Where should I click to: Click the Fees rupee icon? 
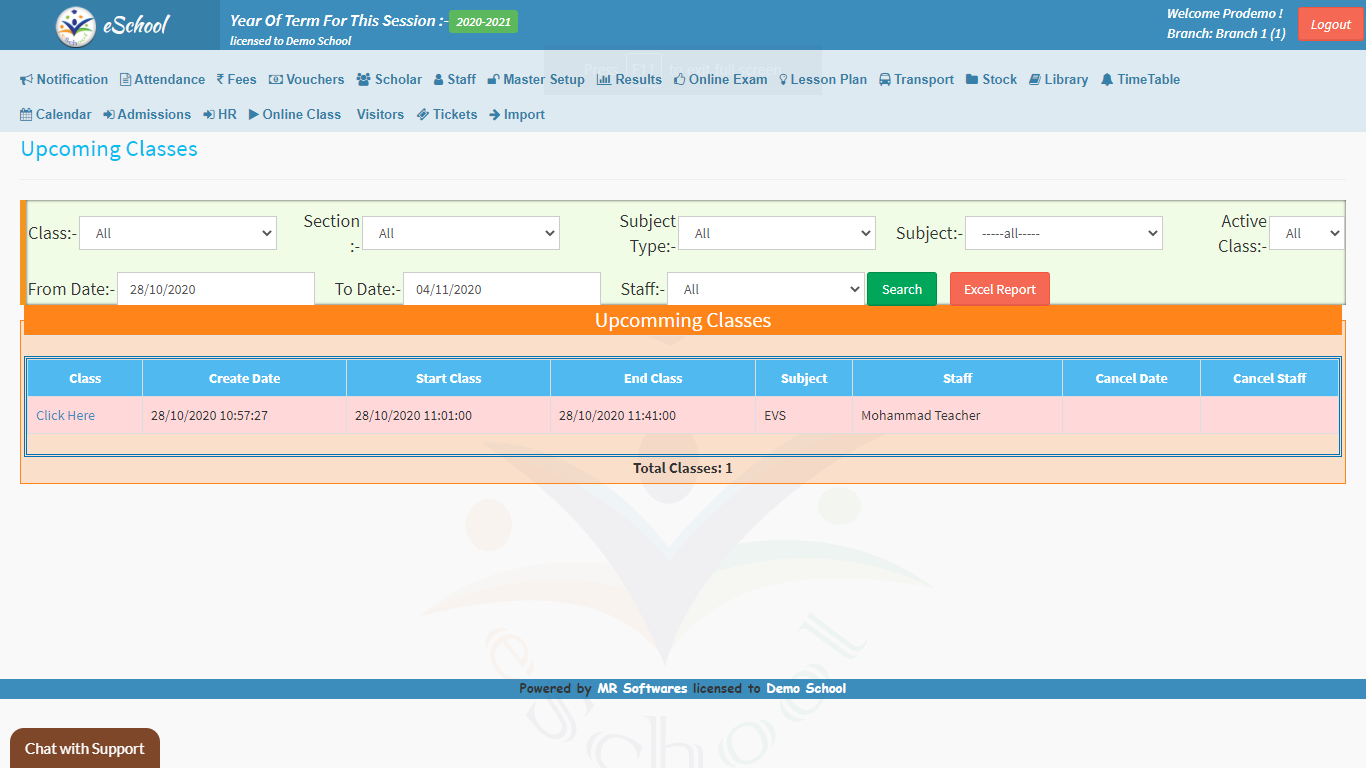[220, 80]
